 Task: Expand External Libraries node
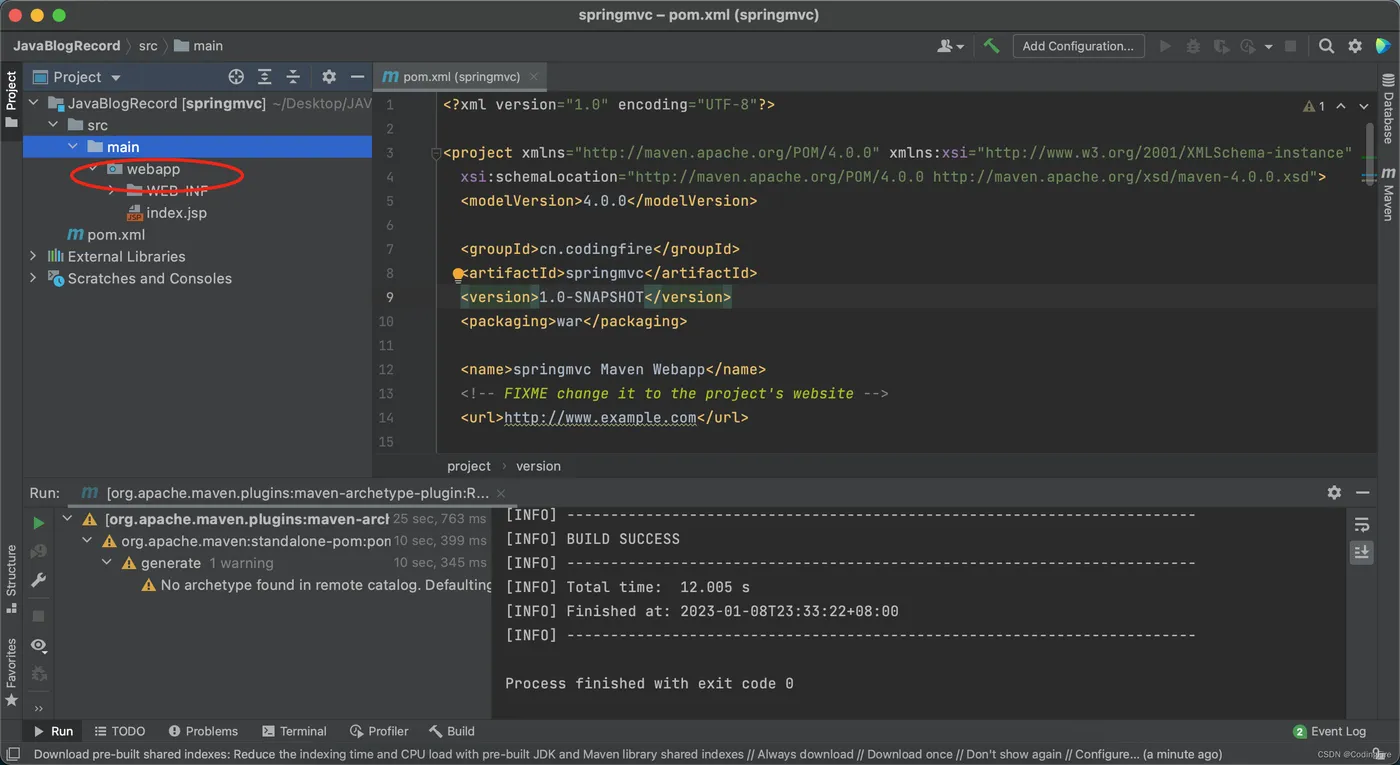pyautogui.click(x=33, y=256)
